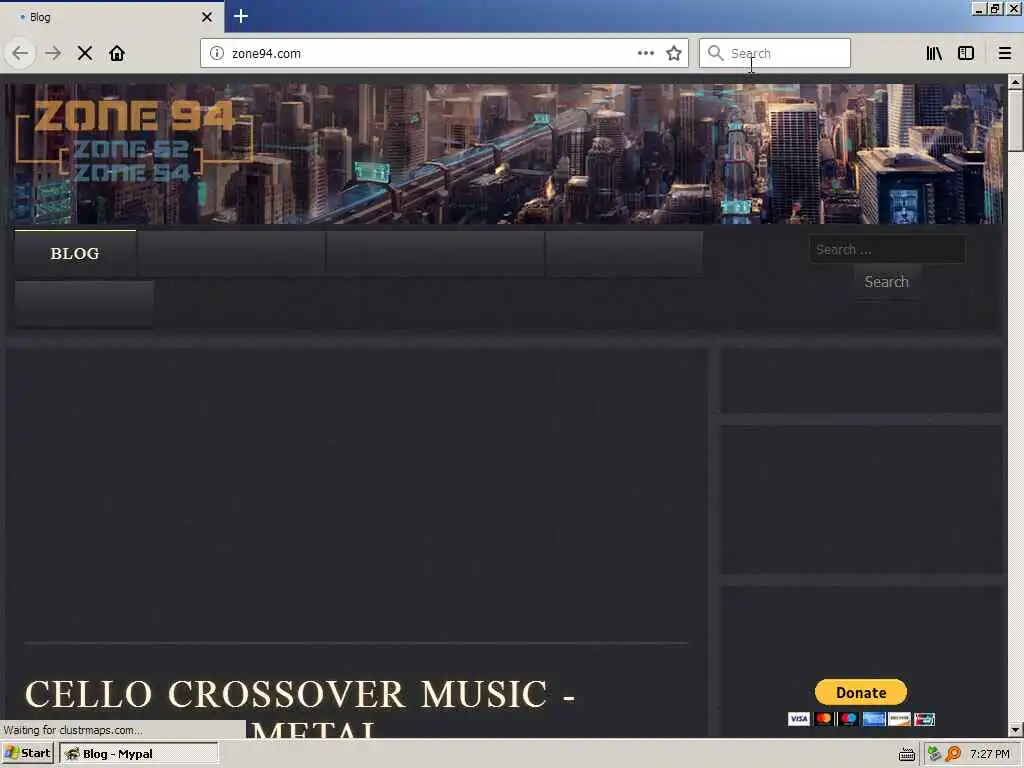Open the hamburger application menu

[1004, 53]
